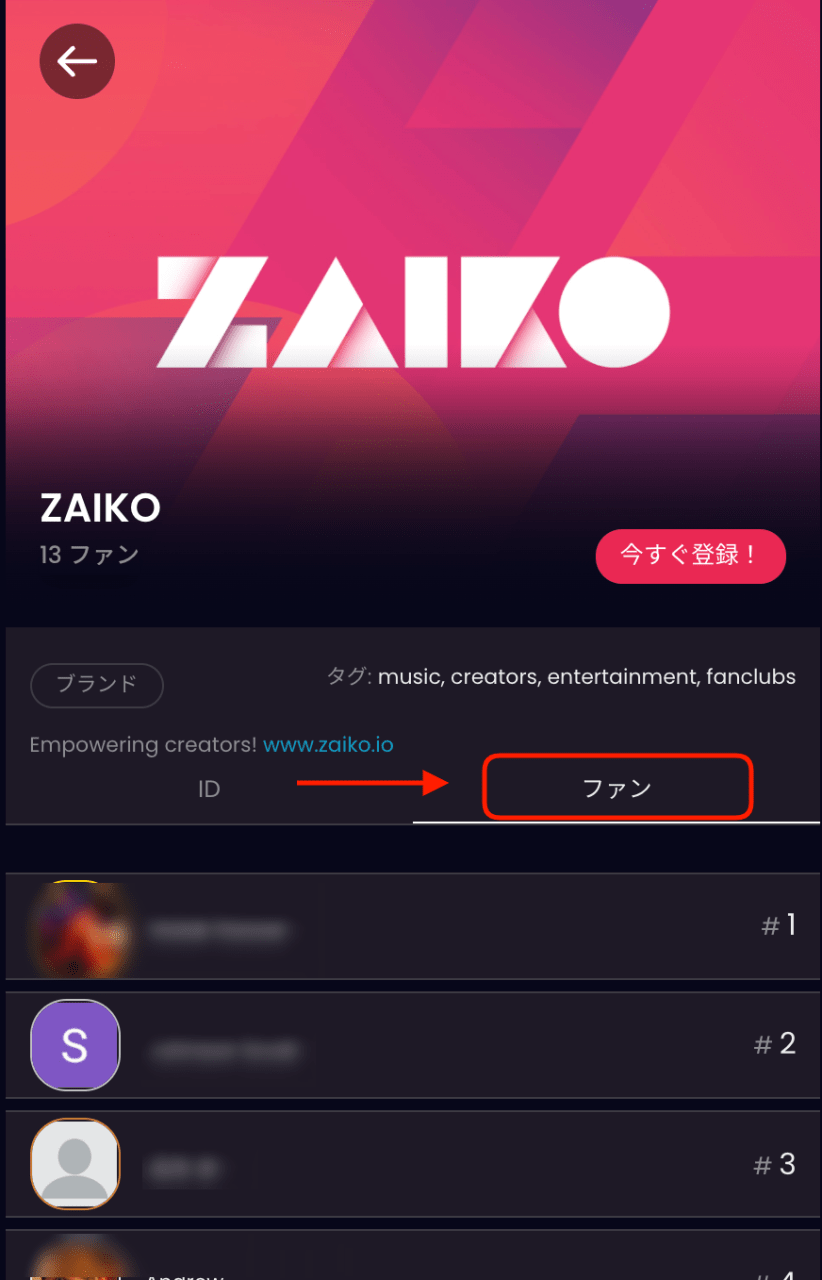Click the large ZAIKO logo banner
822x1280 pixels.
tap(413, 311)
